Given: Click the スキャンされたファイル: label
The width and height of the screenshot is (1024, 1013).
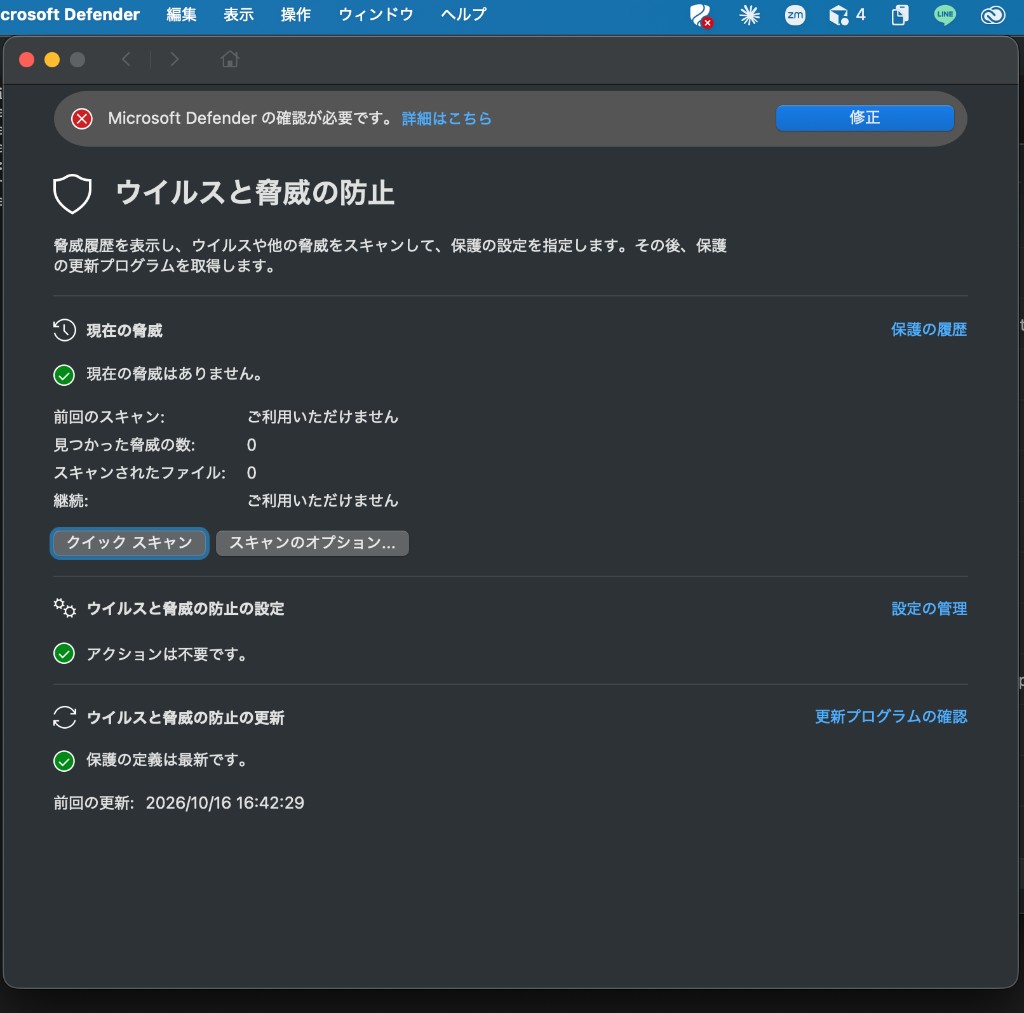Looking at the screenshot, I should [x=140, y=473].
